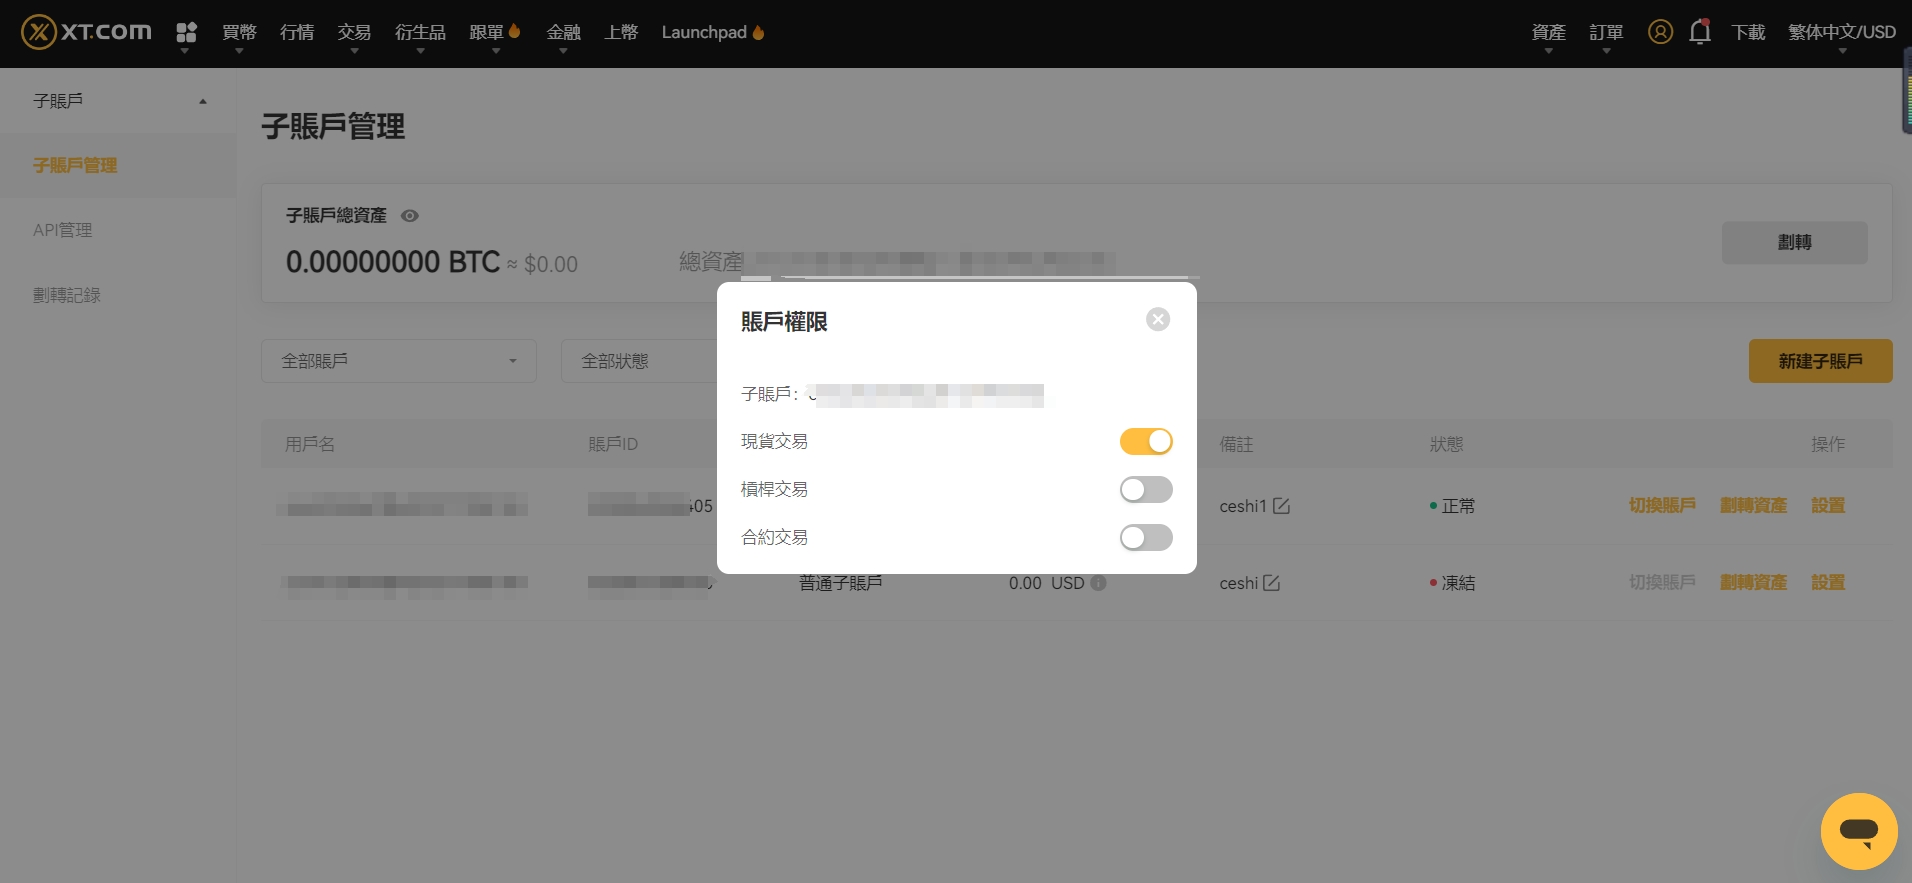Open the notifications bell

(x=1700, y=32)
